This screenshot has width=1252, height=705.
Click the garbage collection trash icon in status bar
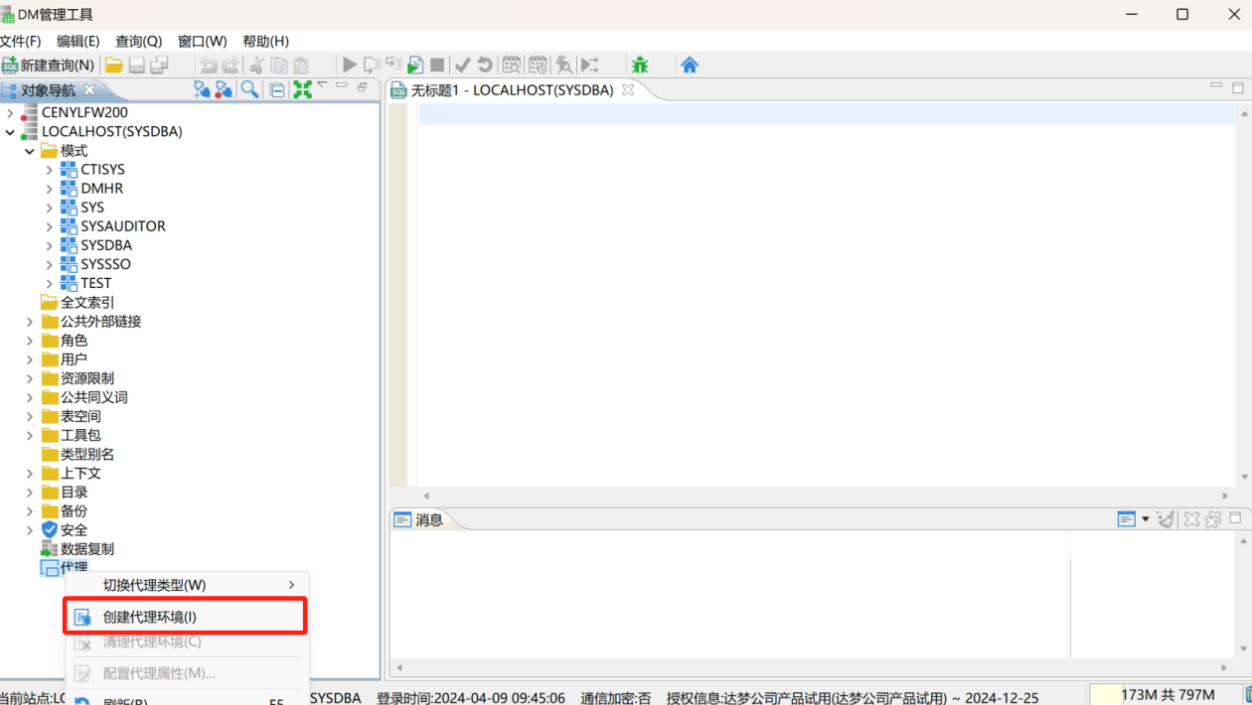pyautogui.click(x=1247, y=694)
